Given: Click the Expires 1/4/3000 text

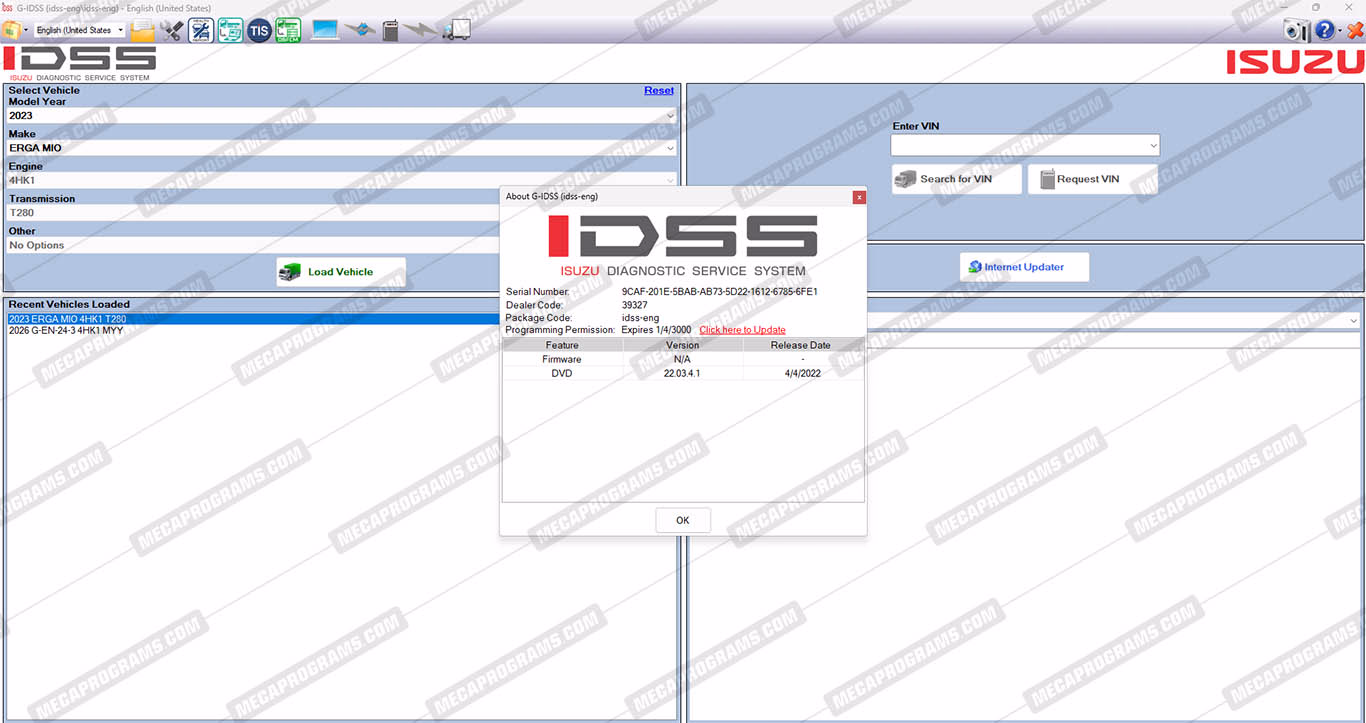Looking at the screenshot, I should tap(656, 330).
